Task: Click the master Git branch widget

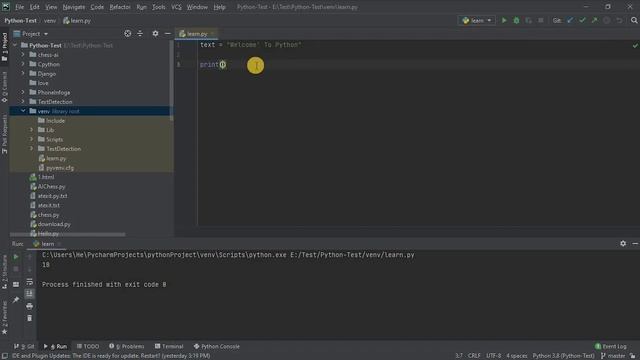Action: [613, 356]
